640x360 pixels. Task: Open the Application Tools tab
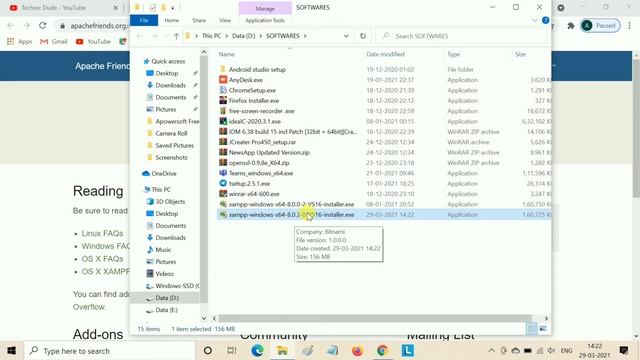(x=264, y=20)
